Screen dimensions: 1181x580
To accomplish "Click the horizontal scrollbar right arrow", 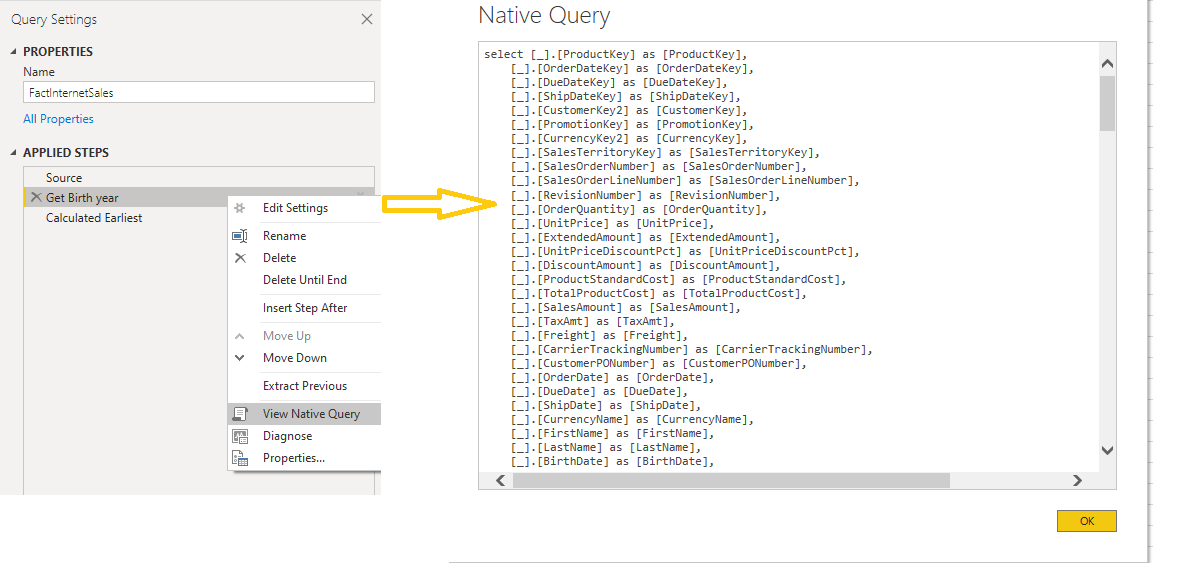I will (x=1076, y=480).
